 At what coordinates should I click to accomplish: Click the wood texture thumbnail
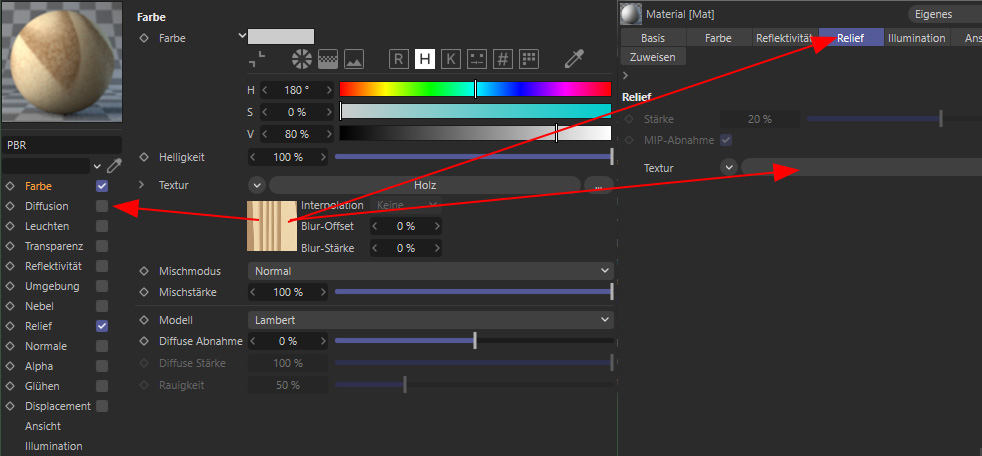[272, 226]
